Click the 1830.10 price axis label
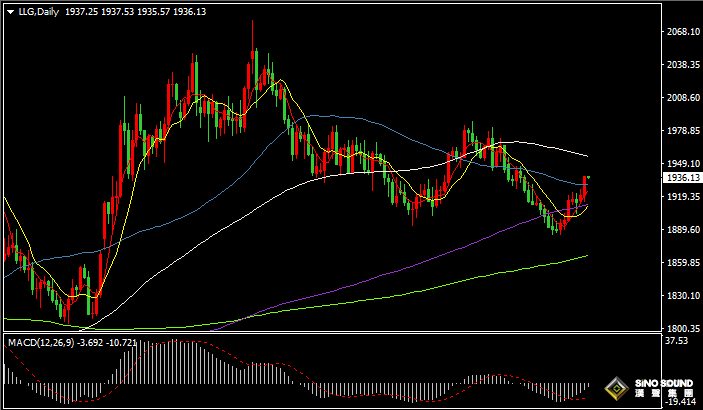 tap(680, 295)
